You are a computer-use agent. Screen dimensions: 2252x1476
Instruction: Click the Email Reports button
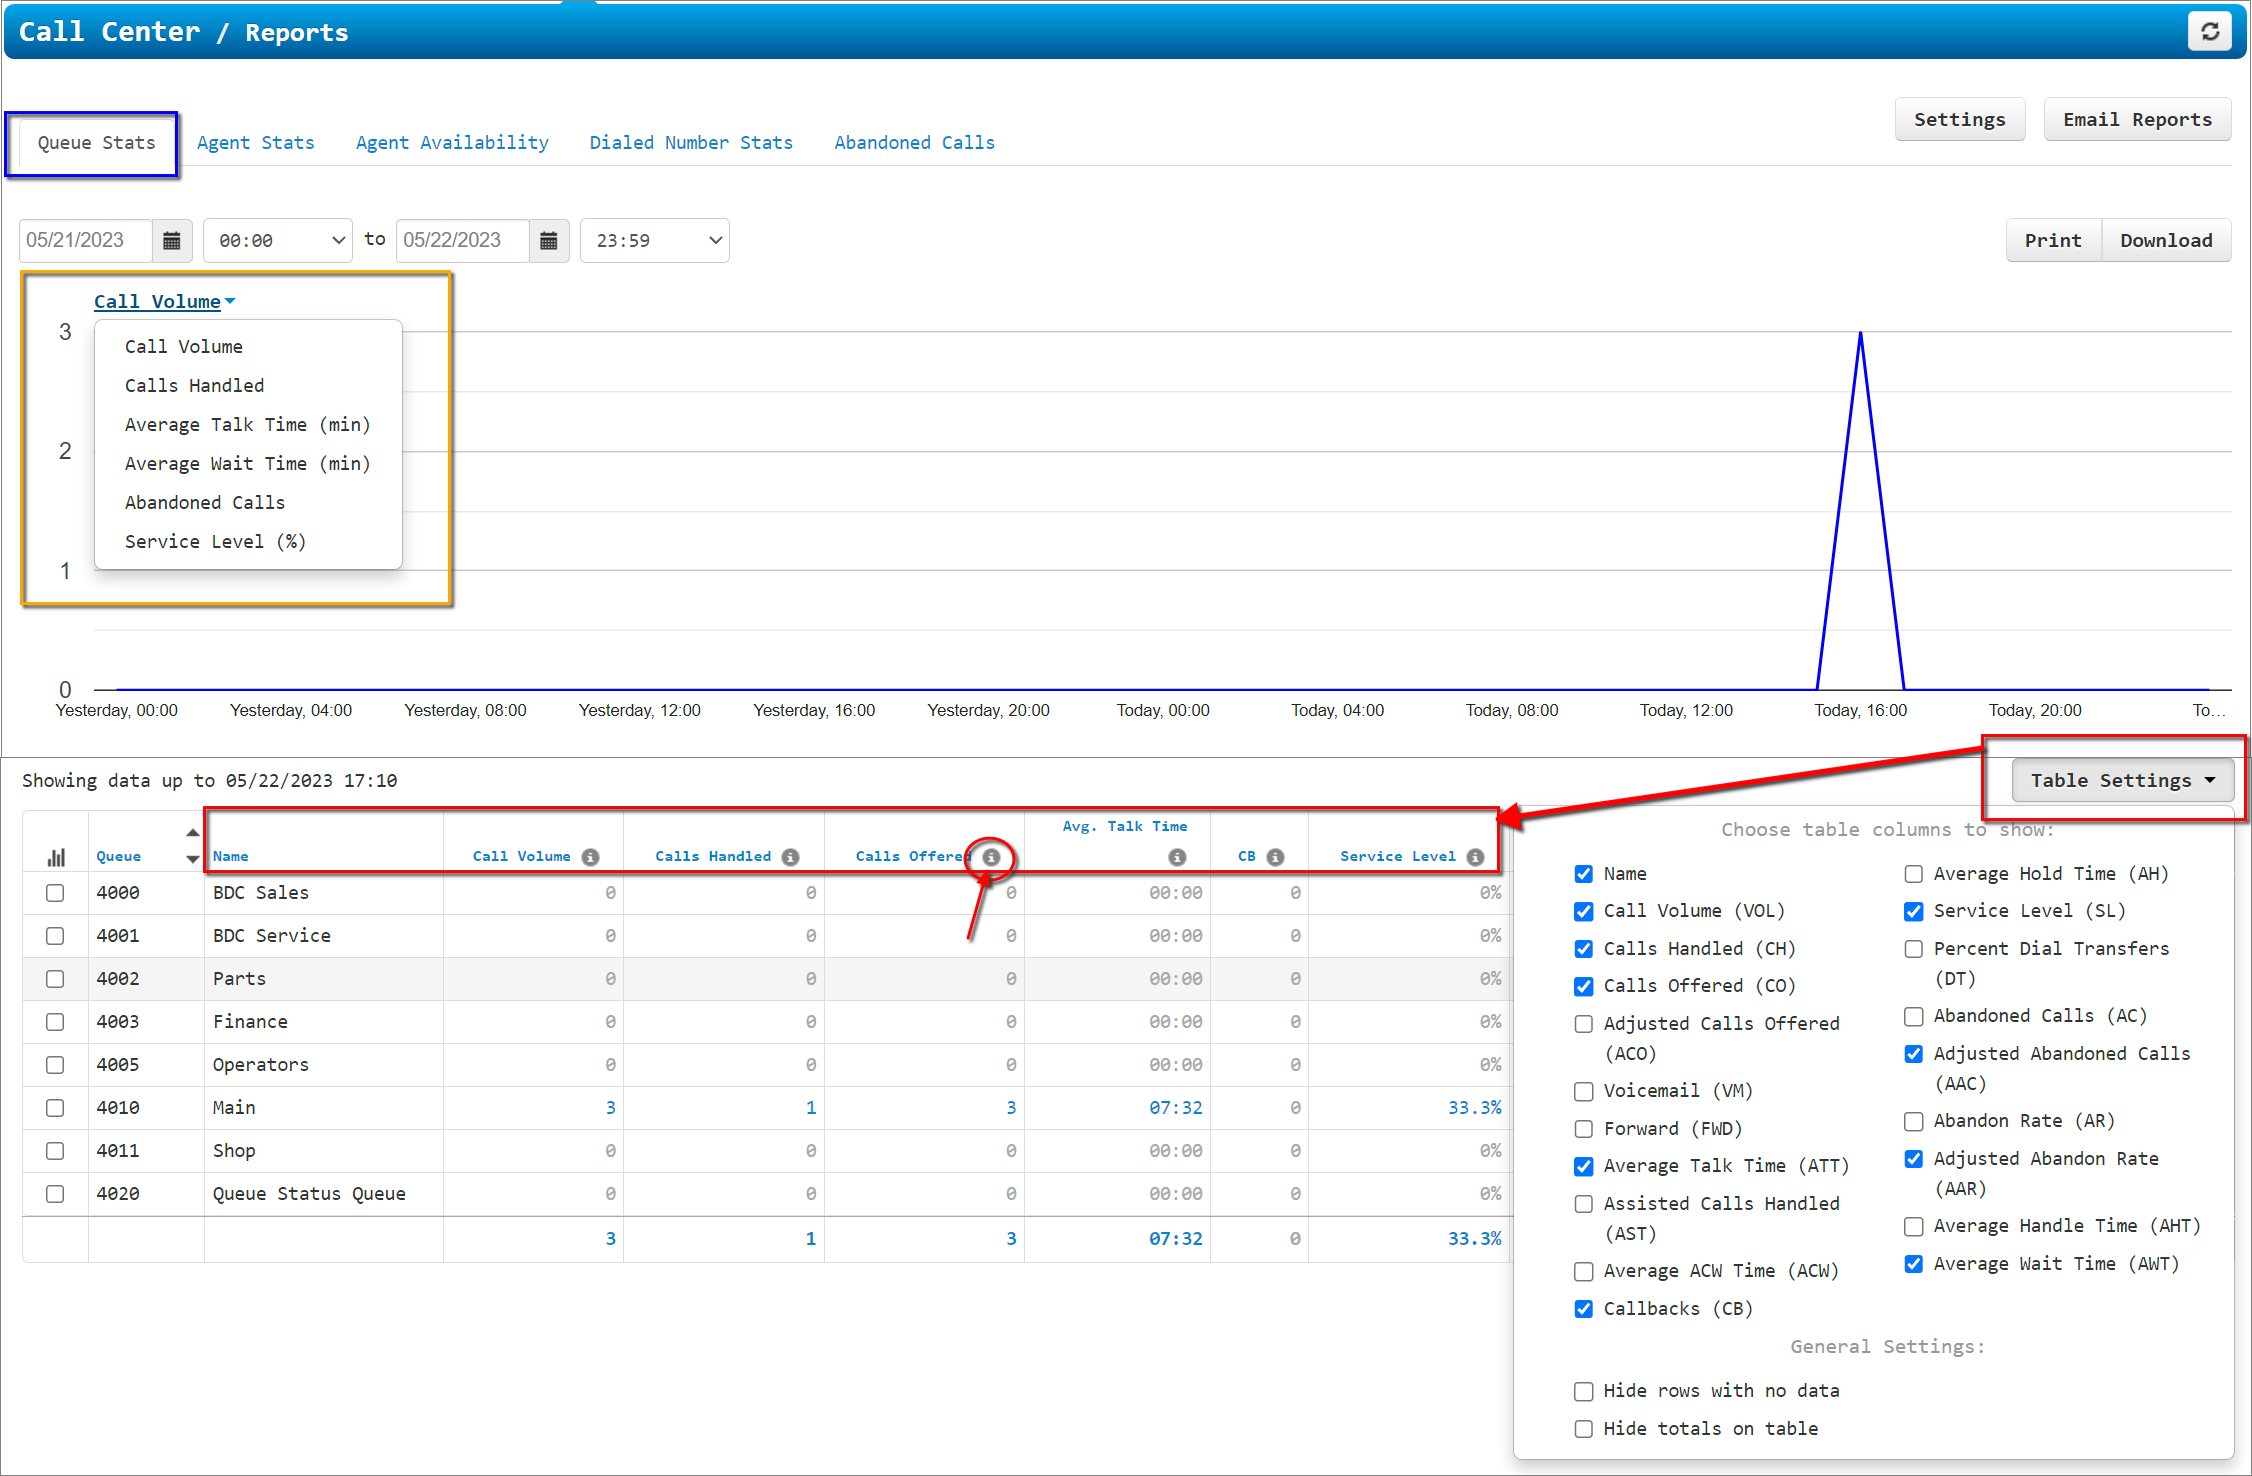pos(2138,120)
